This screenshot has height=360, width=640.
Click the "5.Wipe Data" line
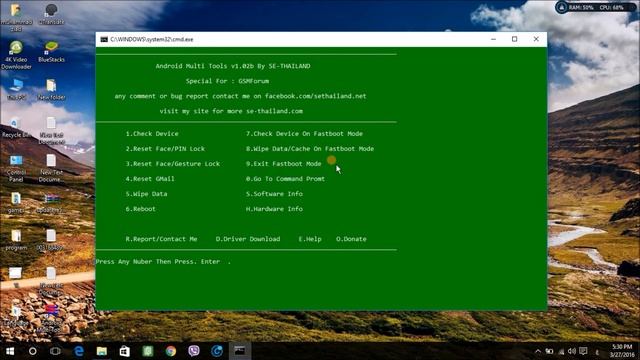146,194
